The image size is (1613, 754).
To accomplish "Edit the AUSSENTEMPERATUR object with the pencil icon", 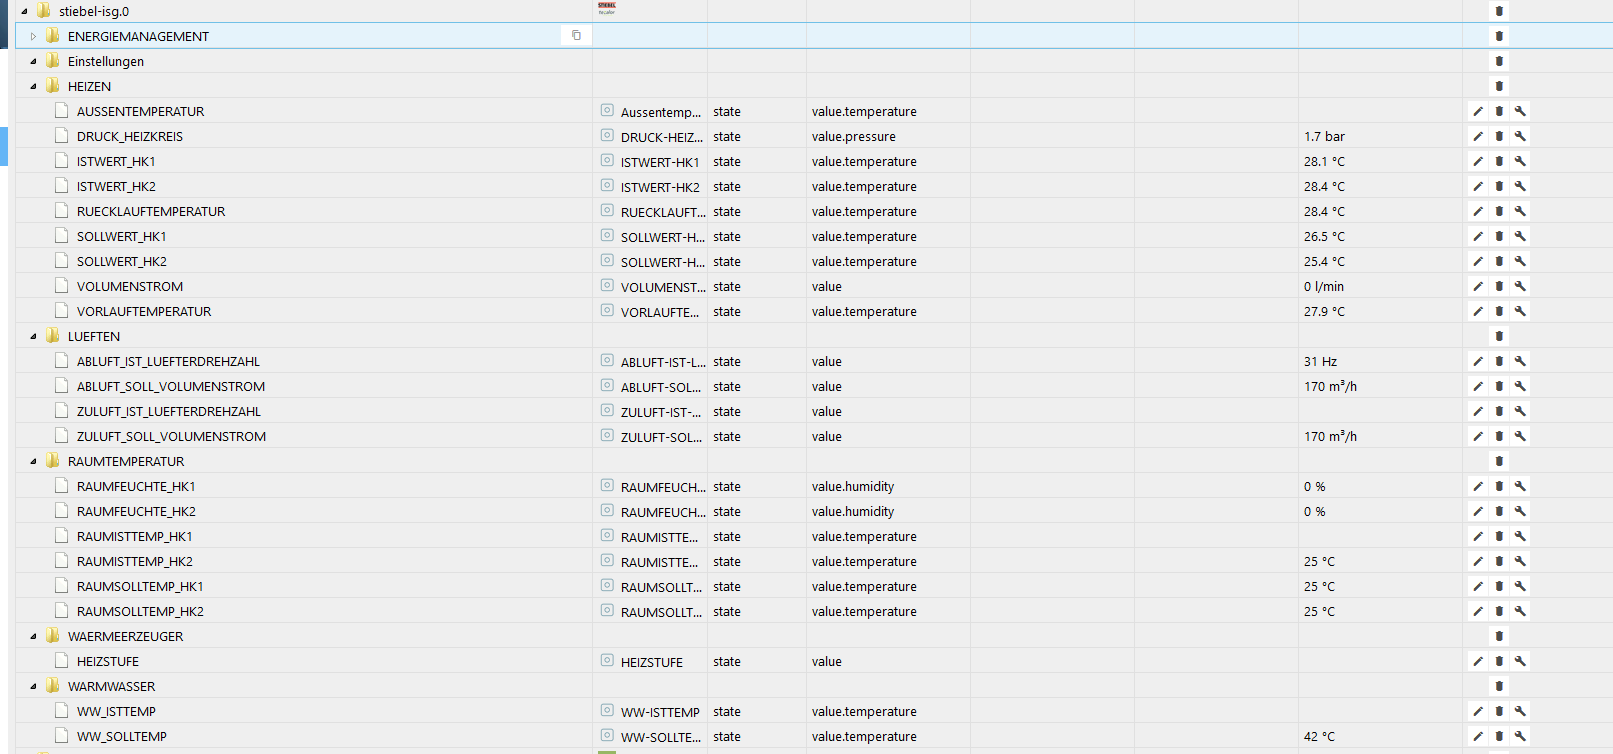I will [1478, 111].
